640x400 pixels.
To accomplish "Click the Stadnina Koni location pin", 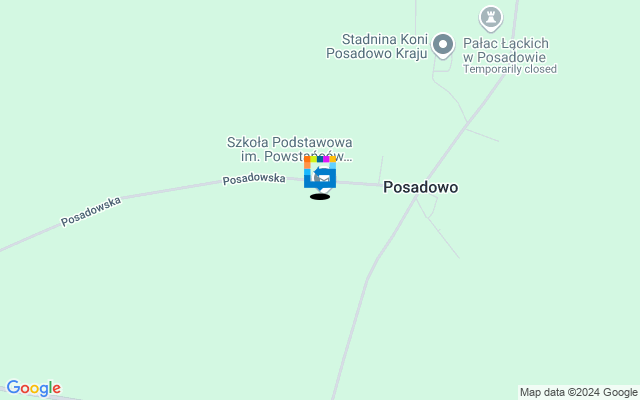I will [443, 45].
